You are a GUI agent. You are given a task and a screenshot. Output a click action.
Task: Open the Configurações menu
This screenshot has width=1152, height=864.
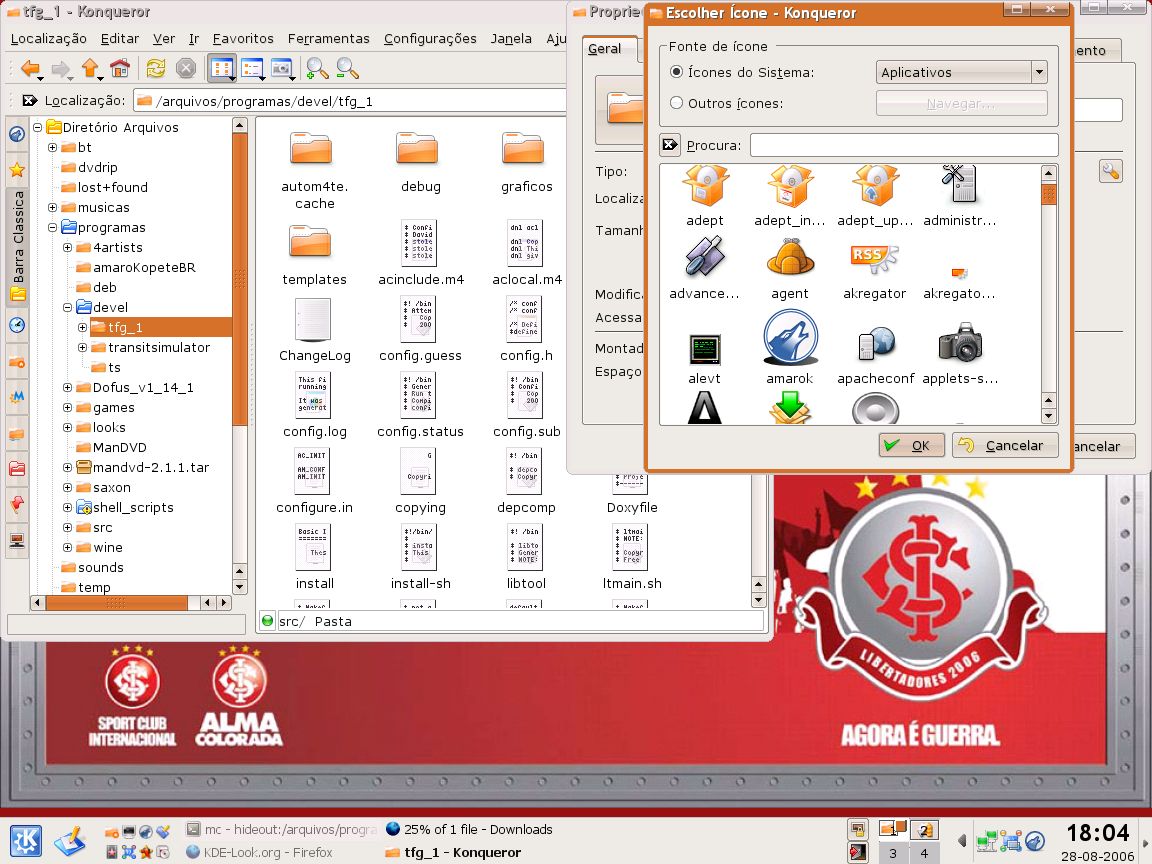point(430,39)
